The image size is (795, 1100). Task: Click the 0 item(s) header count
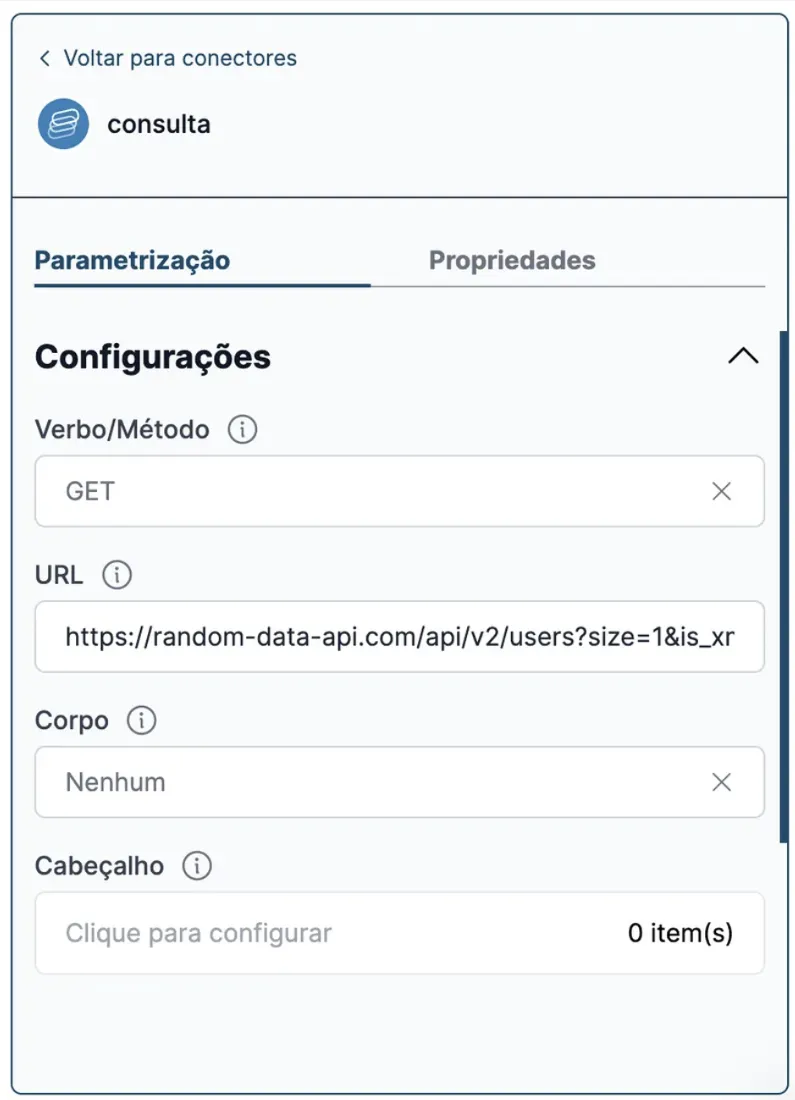click(680, 933)
